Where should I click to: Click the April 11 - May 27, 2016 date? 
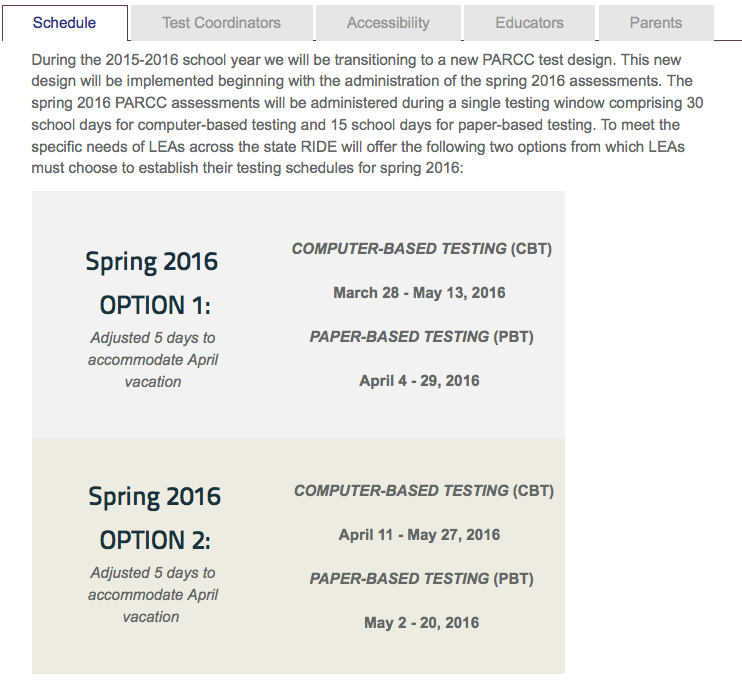pyautogui.click(x=419, y=535)
